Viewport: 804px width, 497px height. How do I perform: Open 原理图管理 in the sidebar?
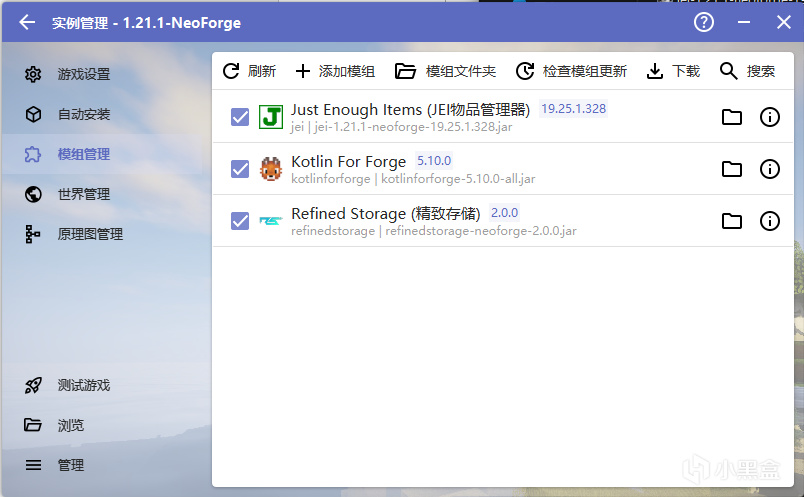[x=103, y=234]
